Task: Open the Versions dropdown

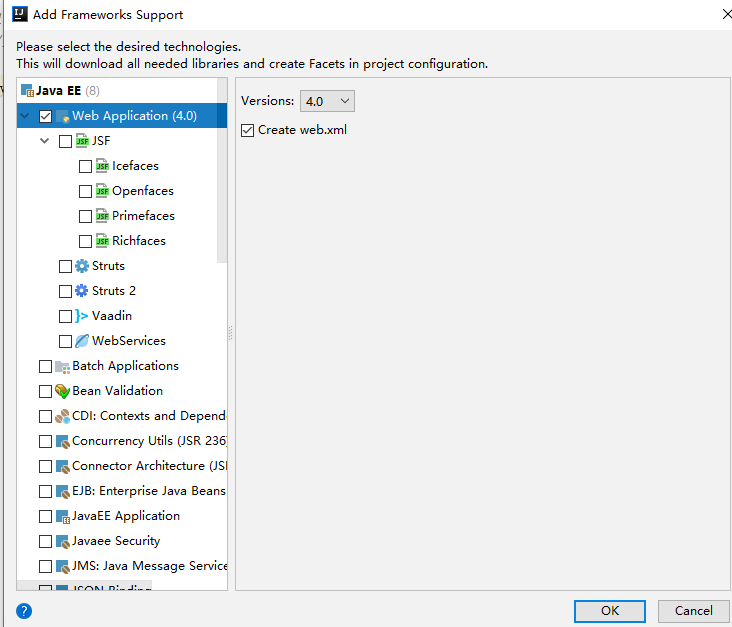Action: coord(327,101)
